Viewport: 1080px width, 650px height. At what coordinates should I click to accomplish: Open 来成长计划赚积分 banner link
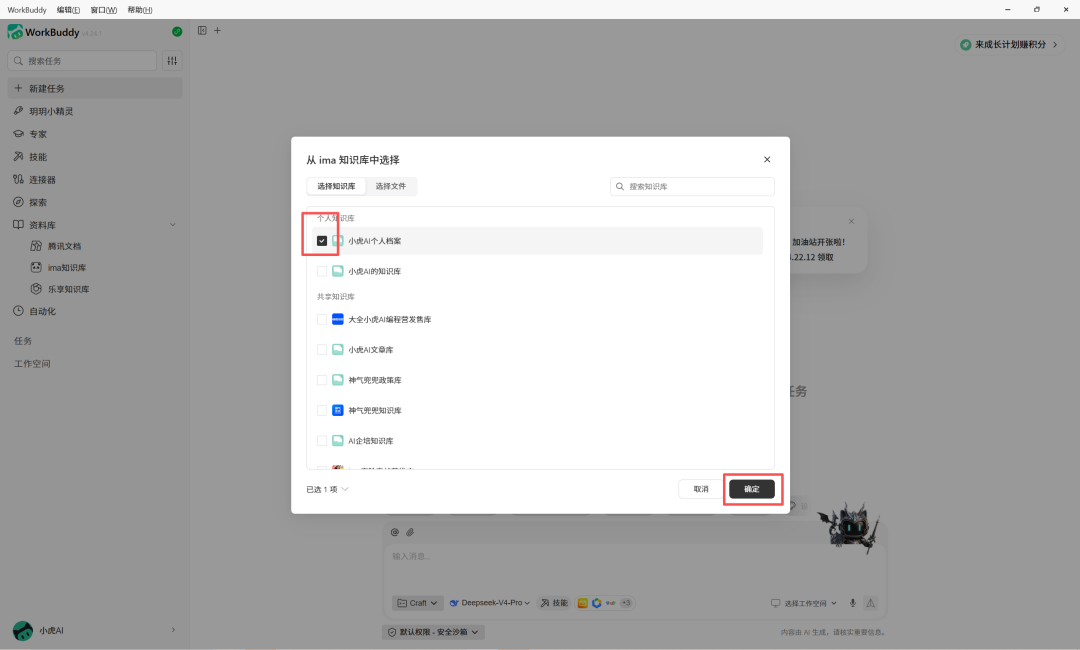coord(1010,44)
